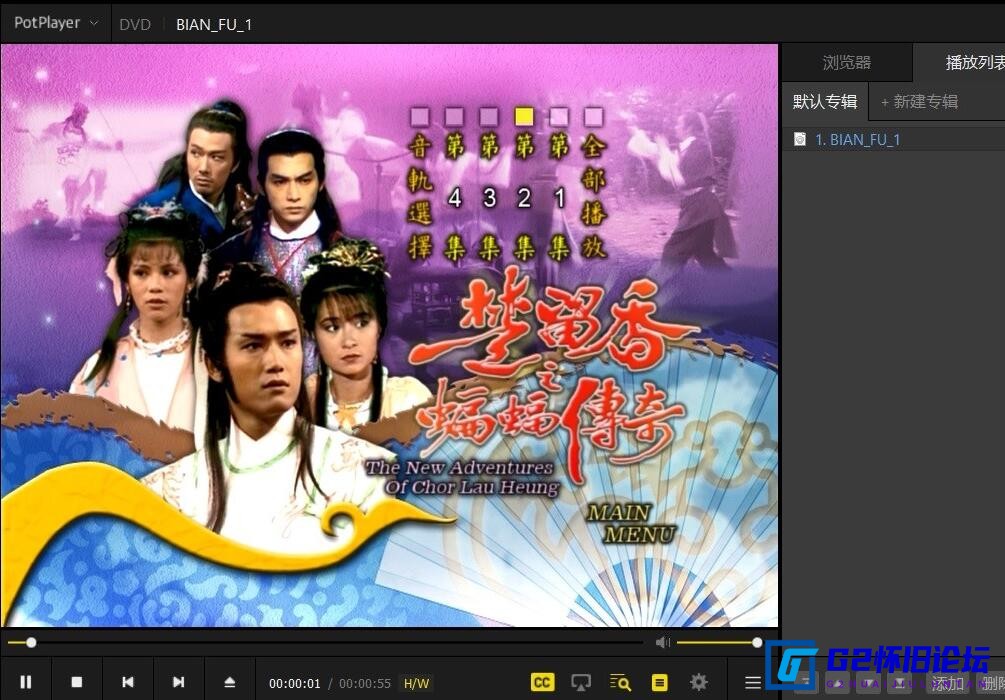Toggle subtitles with the CC icon
Image resolution: width=1005 pixels, height=700 pixels.
[x=542, y=682]
